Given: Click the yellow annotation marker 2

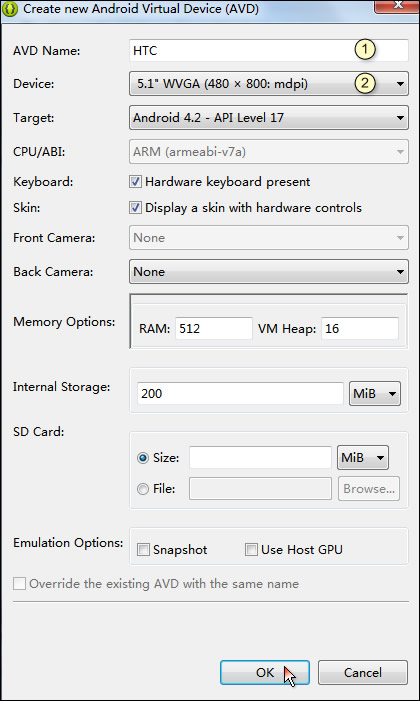Looking at the screenshot, I should tap(365, 83).
